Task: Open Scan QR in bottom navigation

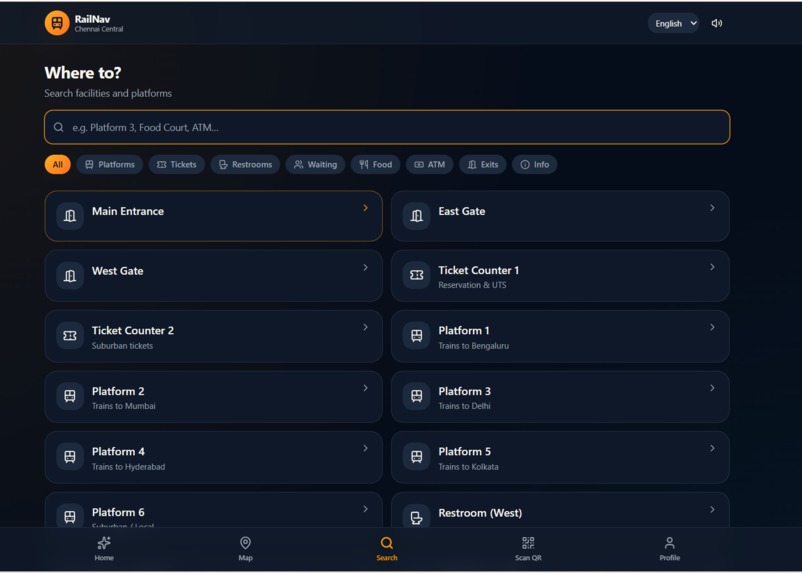Action: (x=528, y=549)
